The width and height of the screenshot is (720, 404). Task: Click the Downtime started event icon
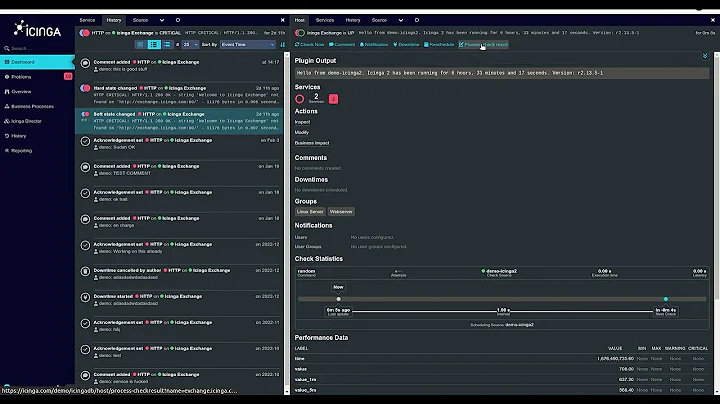click(x=85, y=297)
